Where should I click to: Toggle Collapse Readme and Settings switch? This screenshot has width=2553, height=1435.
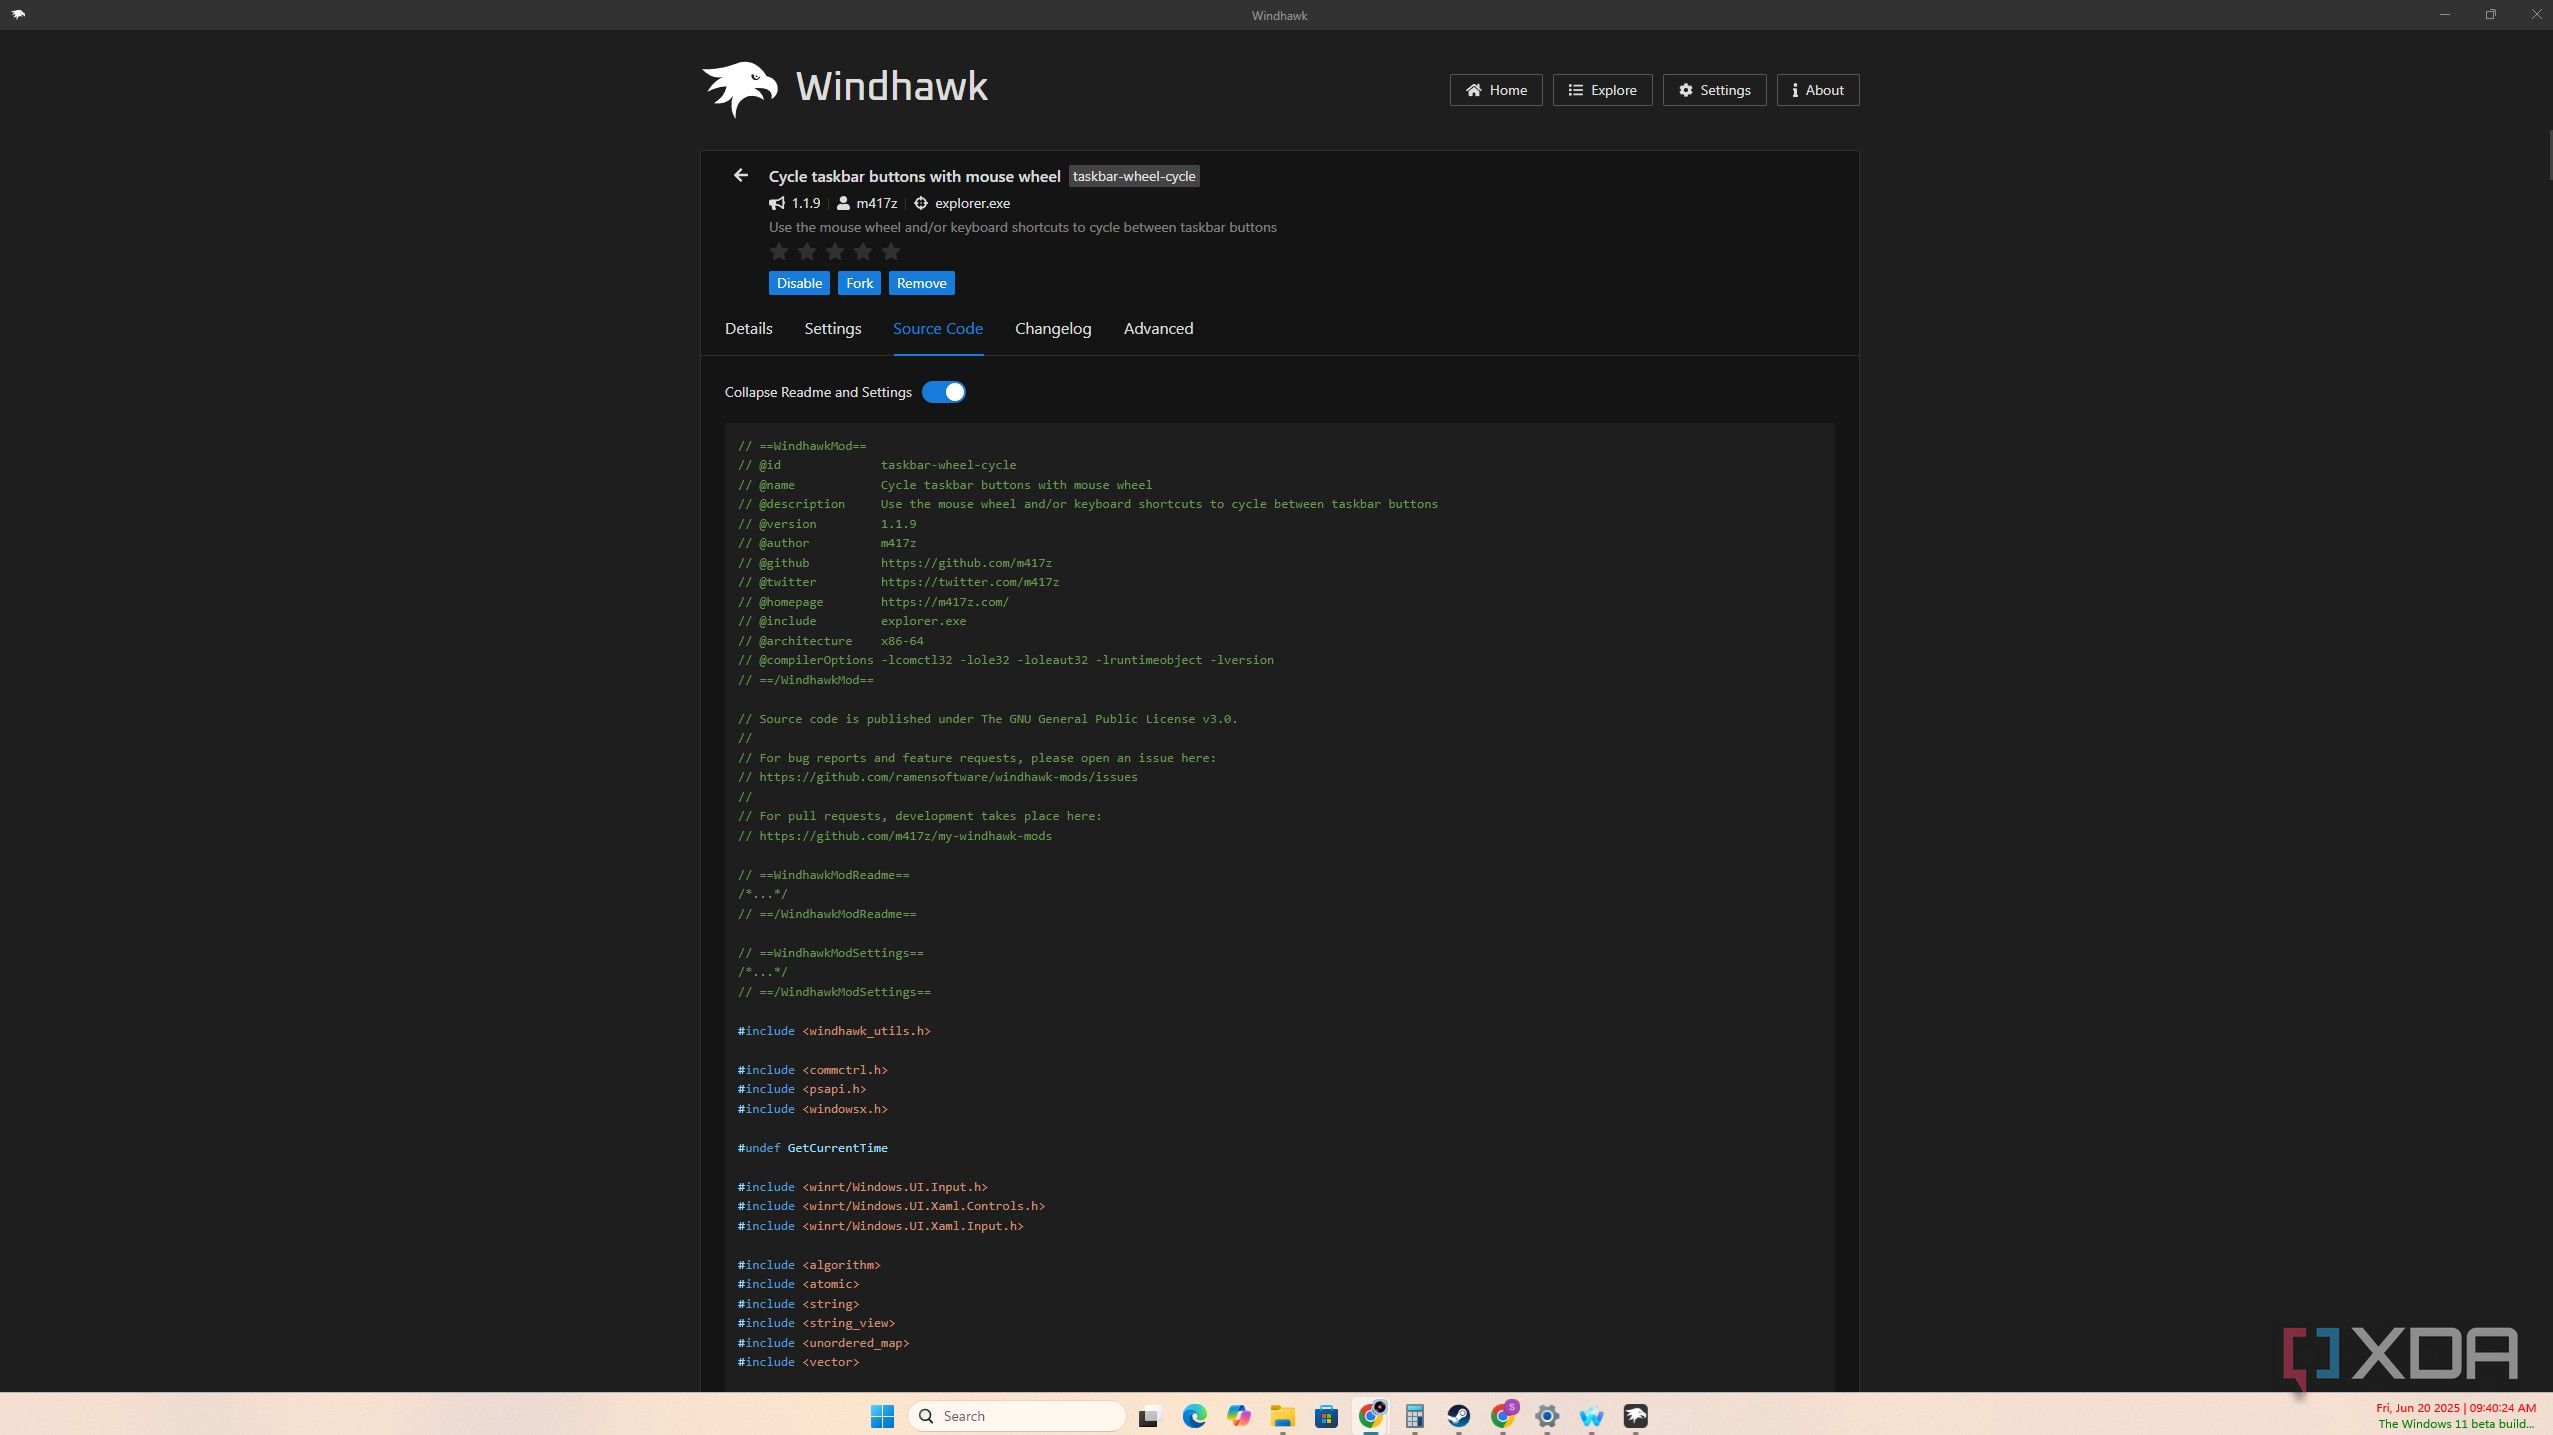click(x=943, y=392)
